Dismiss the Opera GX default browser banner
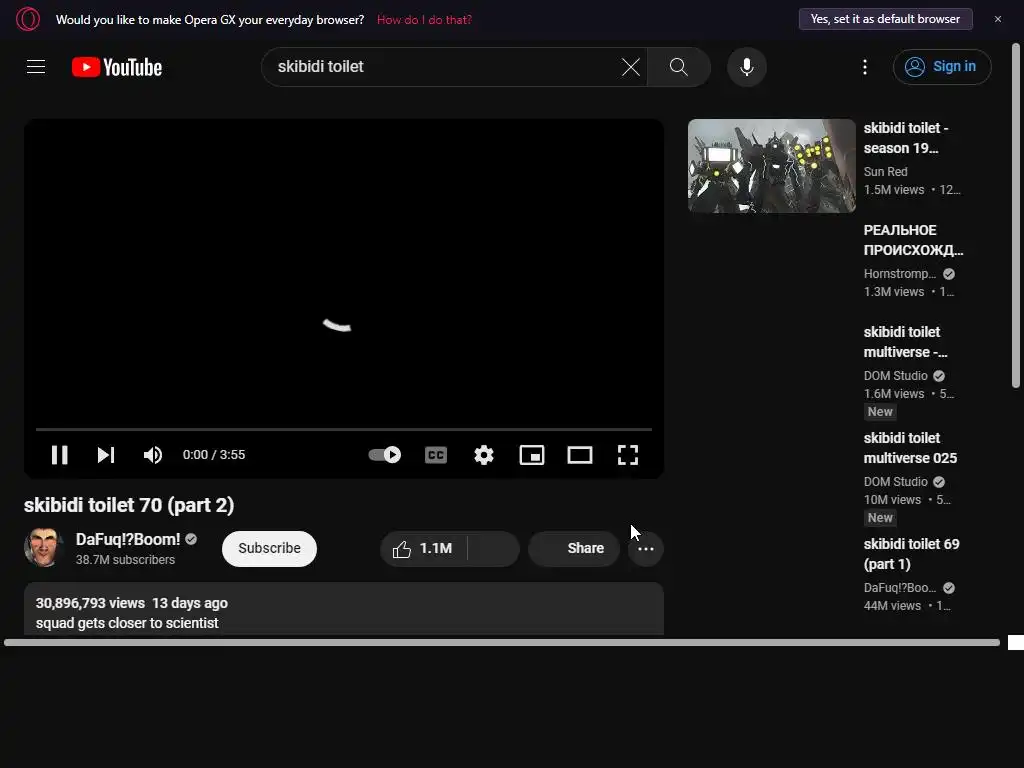Screen dimensions: 1024x768 (997, 19)
